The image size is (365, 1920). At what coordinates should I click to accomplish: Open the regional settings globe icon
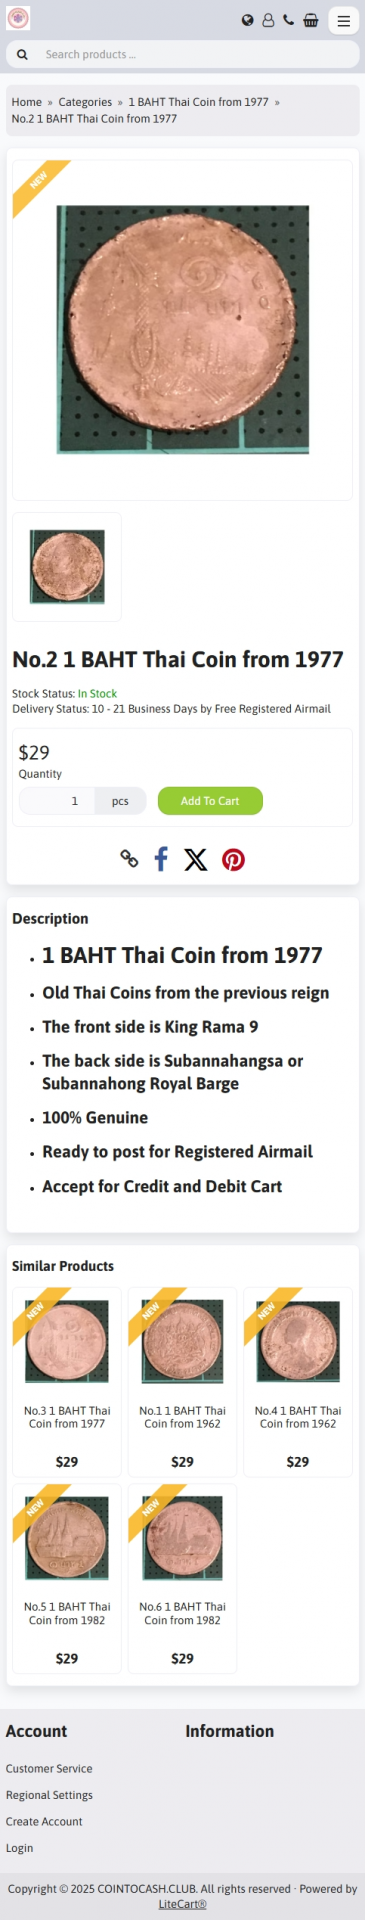tap(247, 20)
